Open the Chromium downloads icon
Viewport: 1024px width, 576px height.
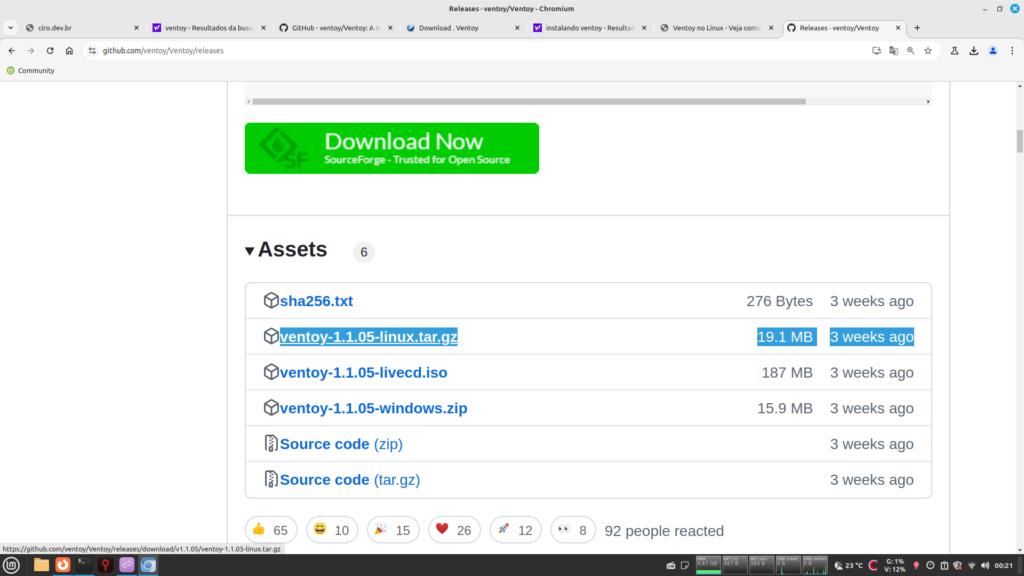point(973,50)
